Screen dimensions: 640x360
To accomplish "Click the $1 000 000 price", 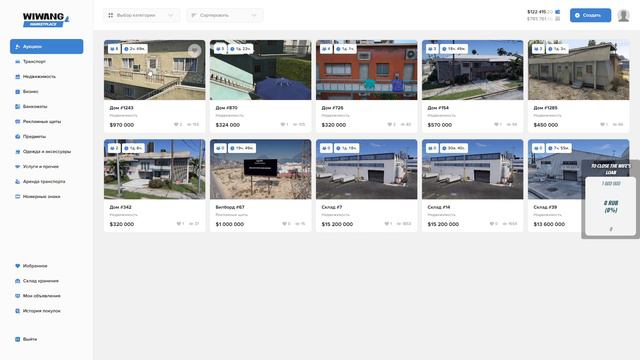I will coord(229,224).
